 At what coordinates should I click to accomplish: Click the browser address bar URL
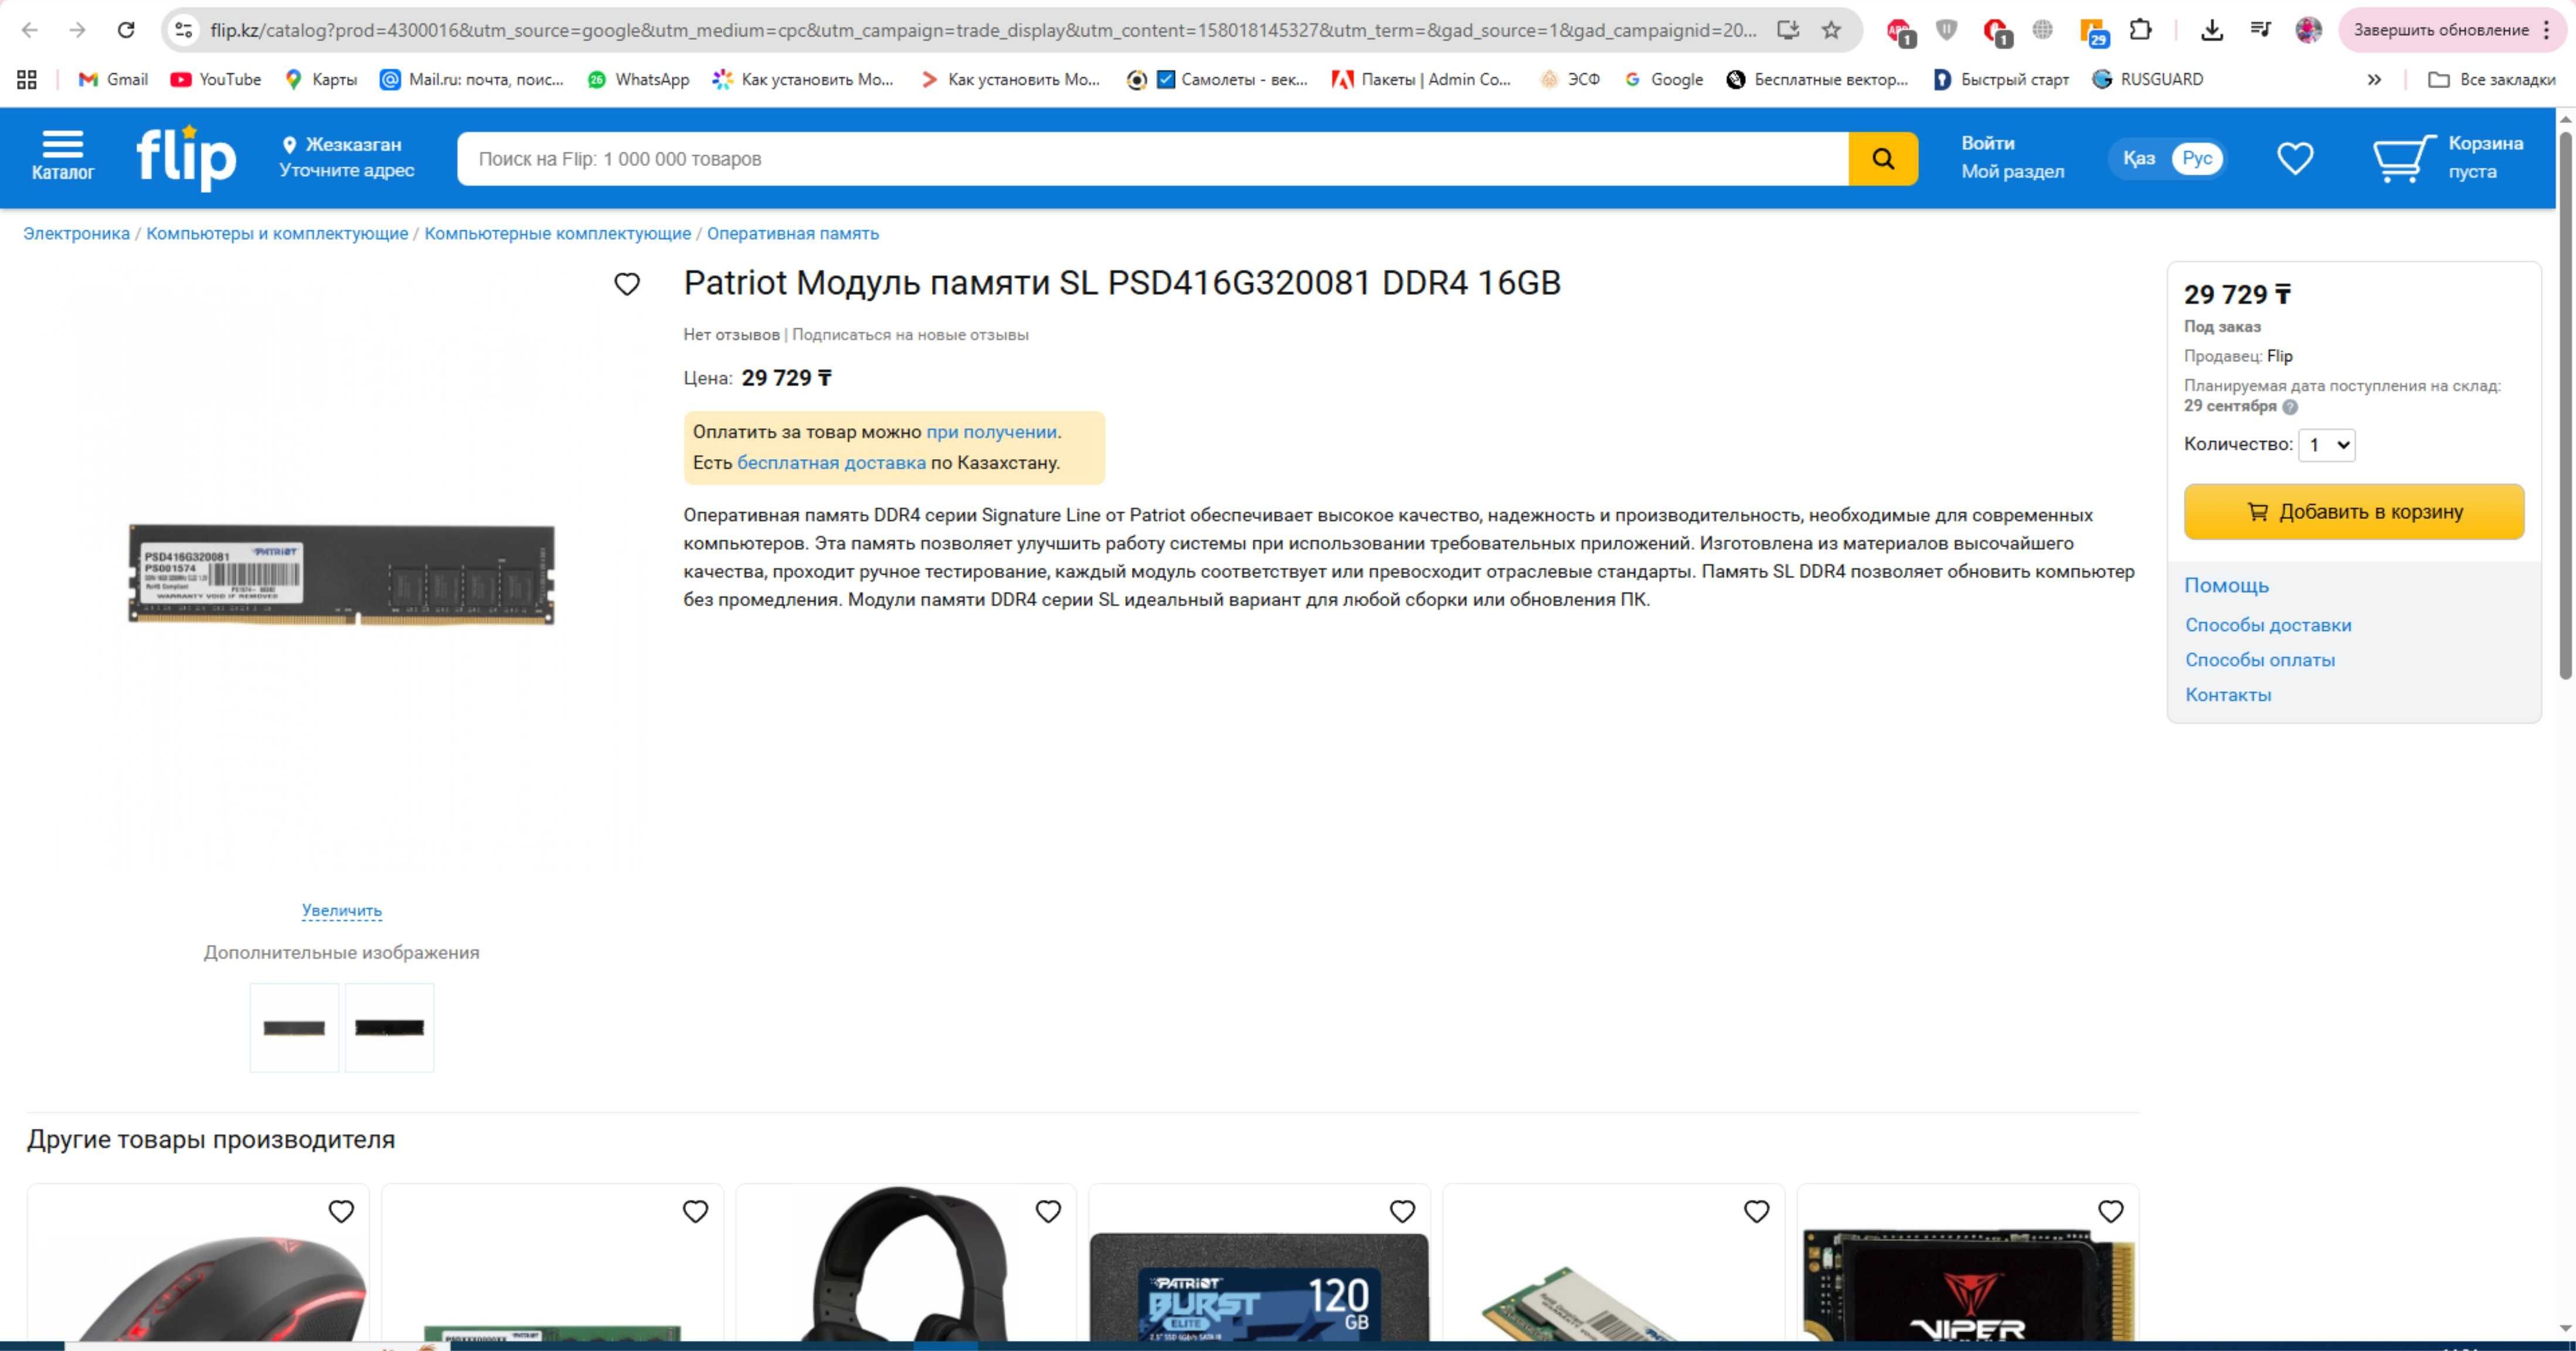983,30
